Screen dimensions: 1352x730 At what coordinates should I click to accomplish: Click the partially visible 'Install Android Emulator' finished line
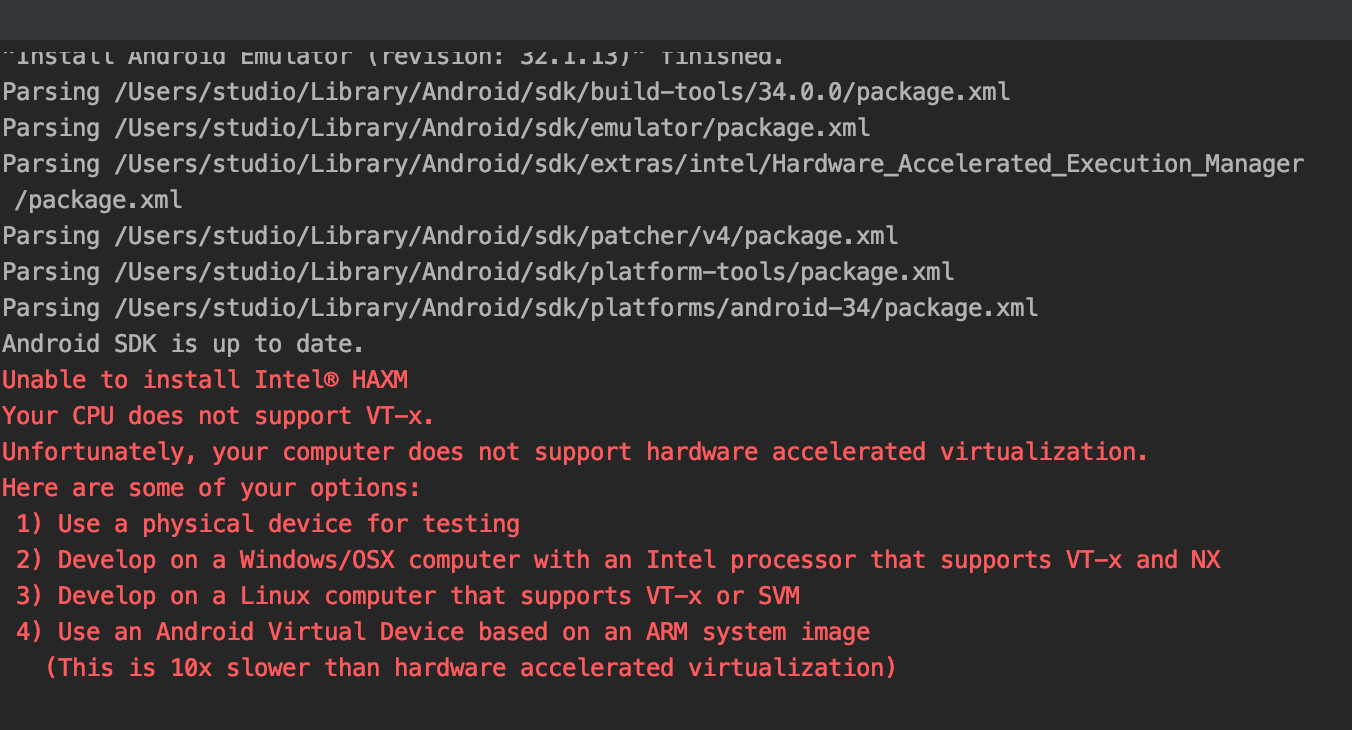393,56
